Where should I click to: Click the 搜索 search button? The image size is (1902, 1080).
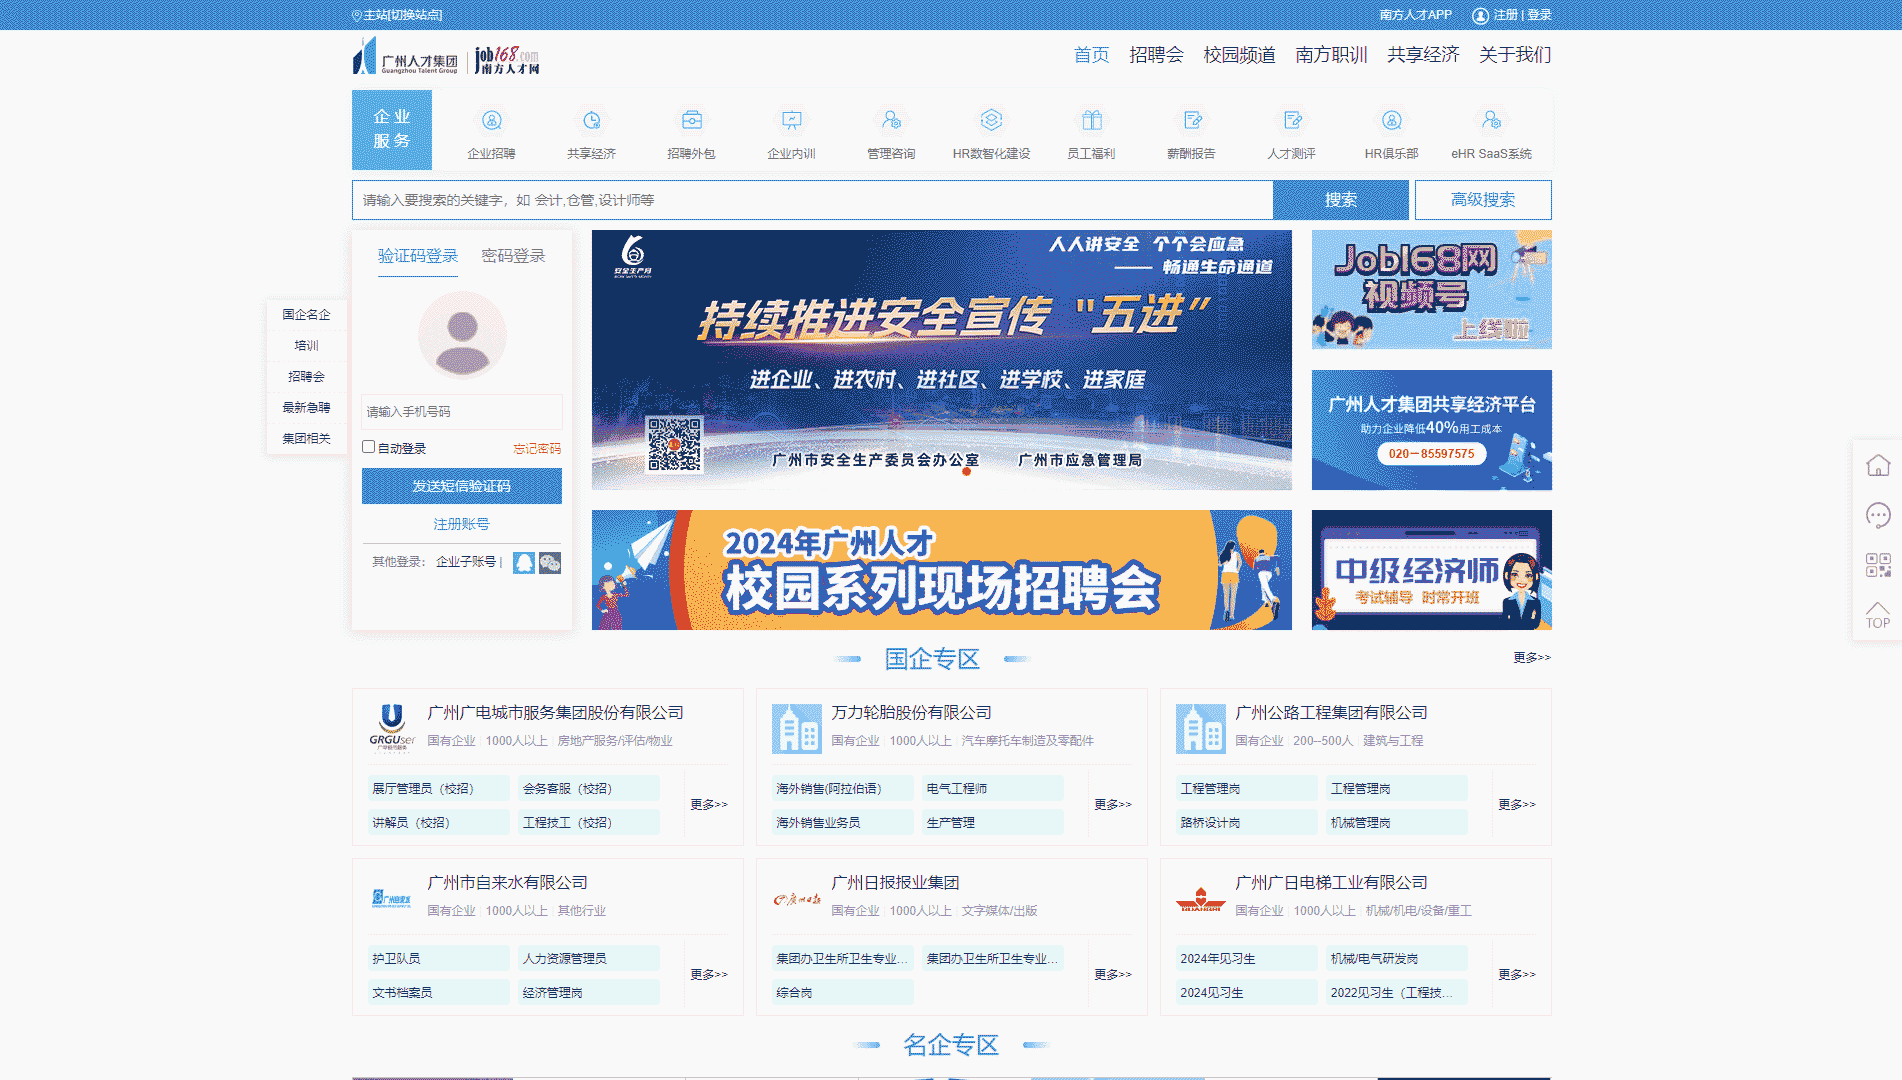tap(1341, 200)
